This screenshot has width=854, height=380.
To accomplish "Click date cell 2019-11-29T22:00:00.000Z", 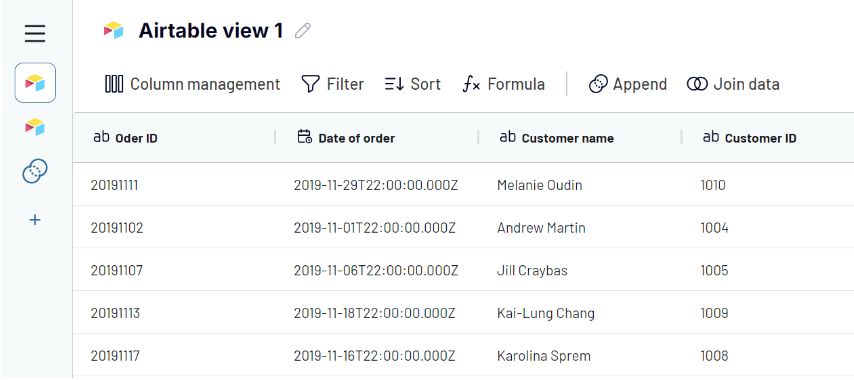I will tap(376, 185).
